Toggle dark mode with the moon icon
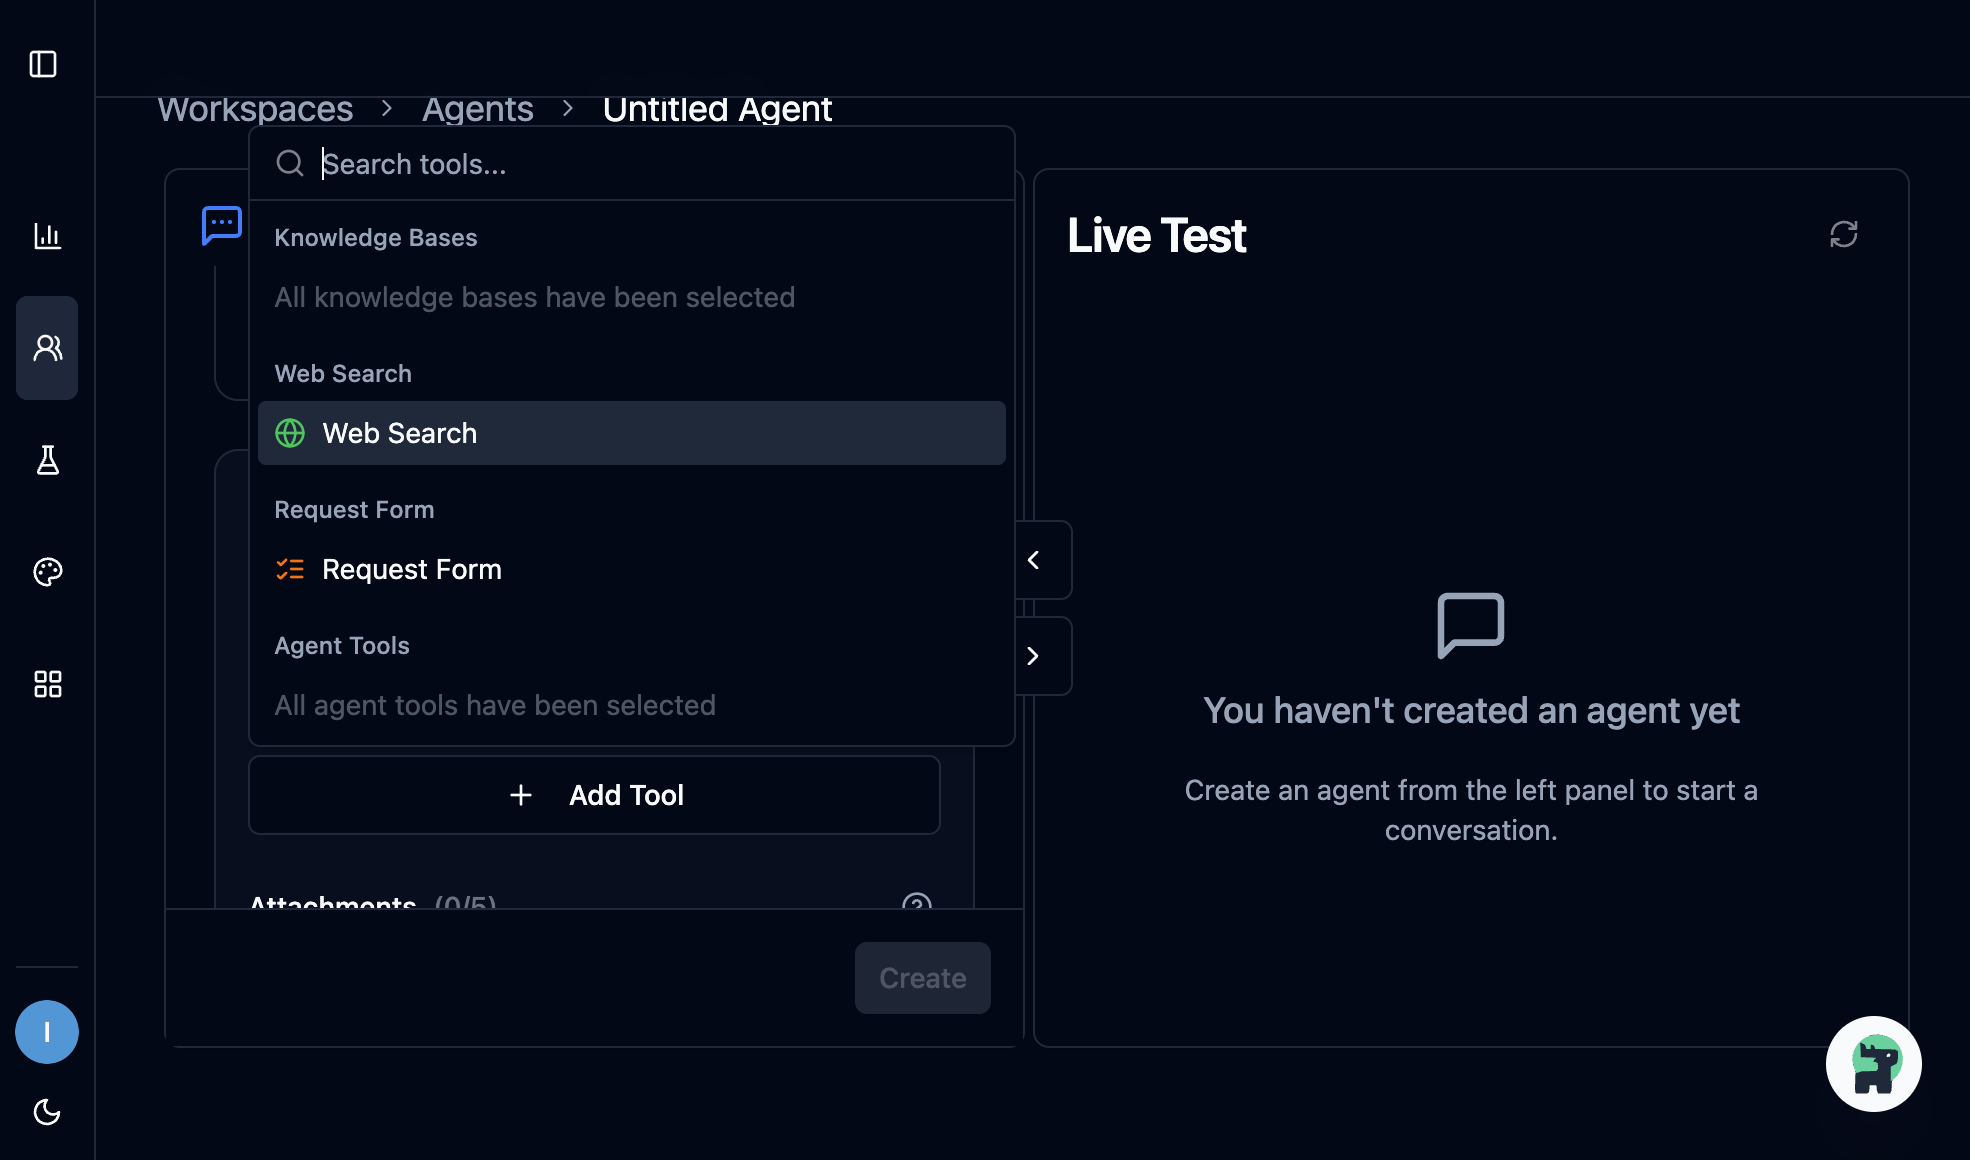The width and height of the screenshot is (1970, 1160). pos(46,1112)
